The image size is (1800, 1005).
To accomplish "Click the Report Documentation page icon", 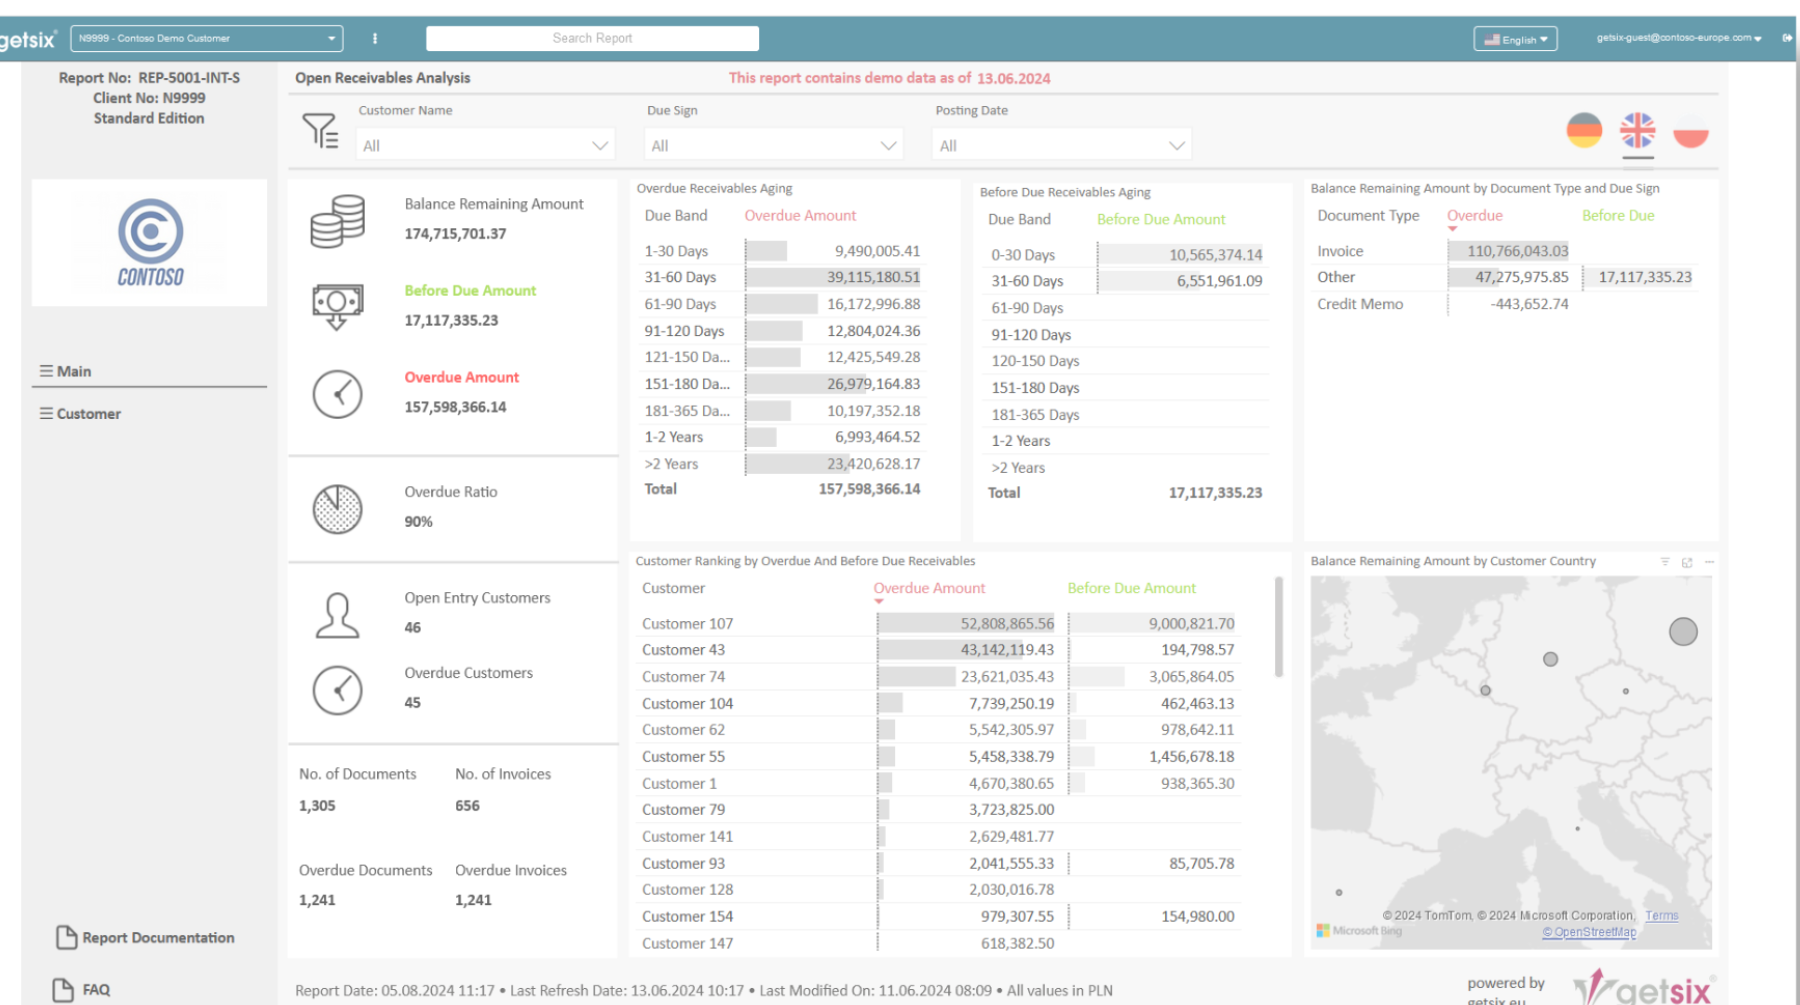I will (66, 937).
